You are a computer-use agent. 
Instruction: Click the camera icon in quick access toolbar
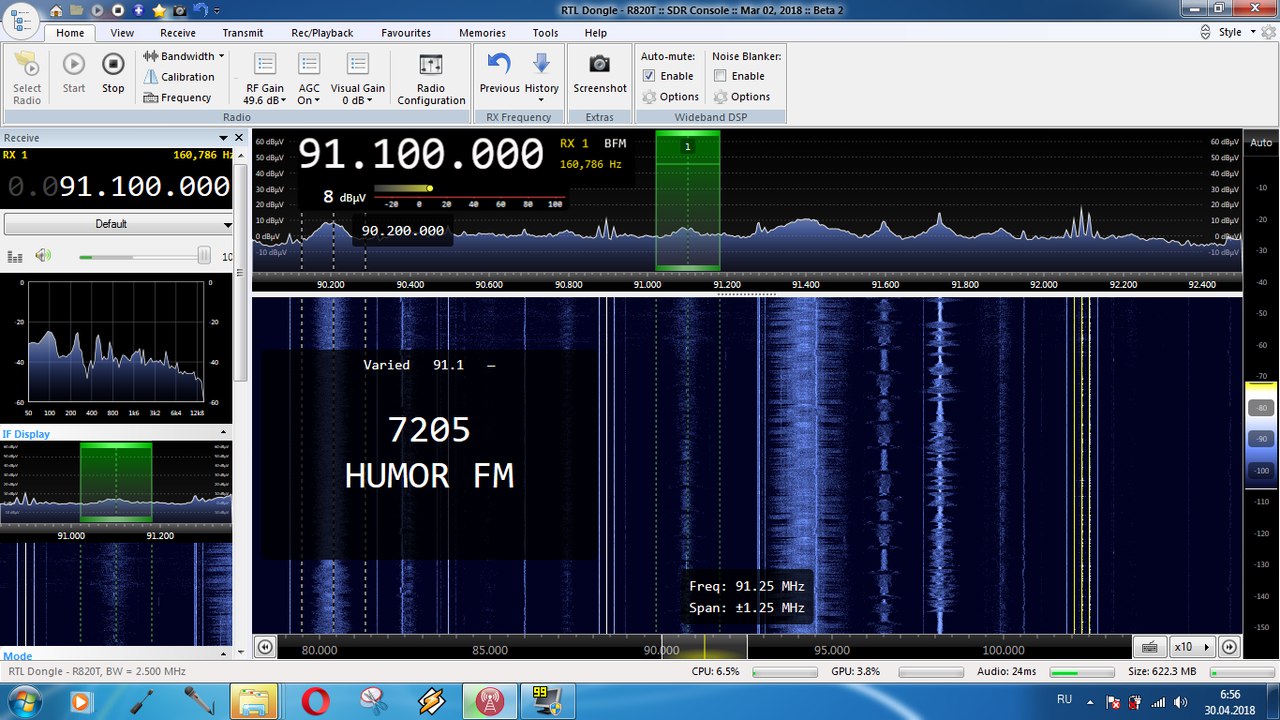(x=181, y=10)
